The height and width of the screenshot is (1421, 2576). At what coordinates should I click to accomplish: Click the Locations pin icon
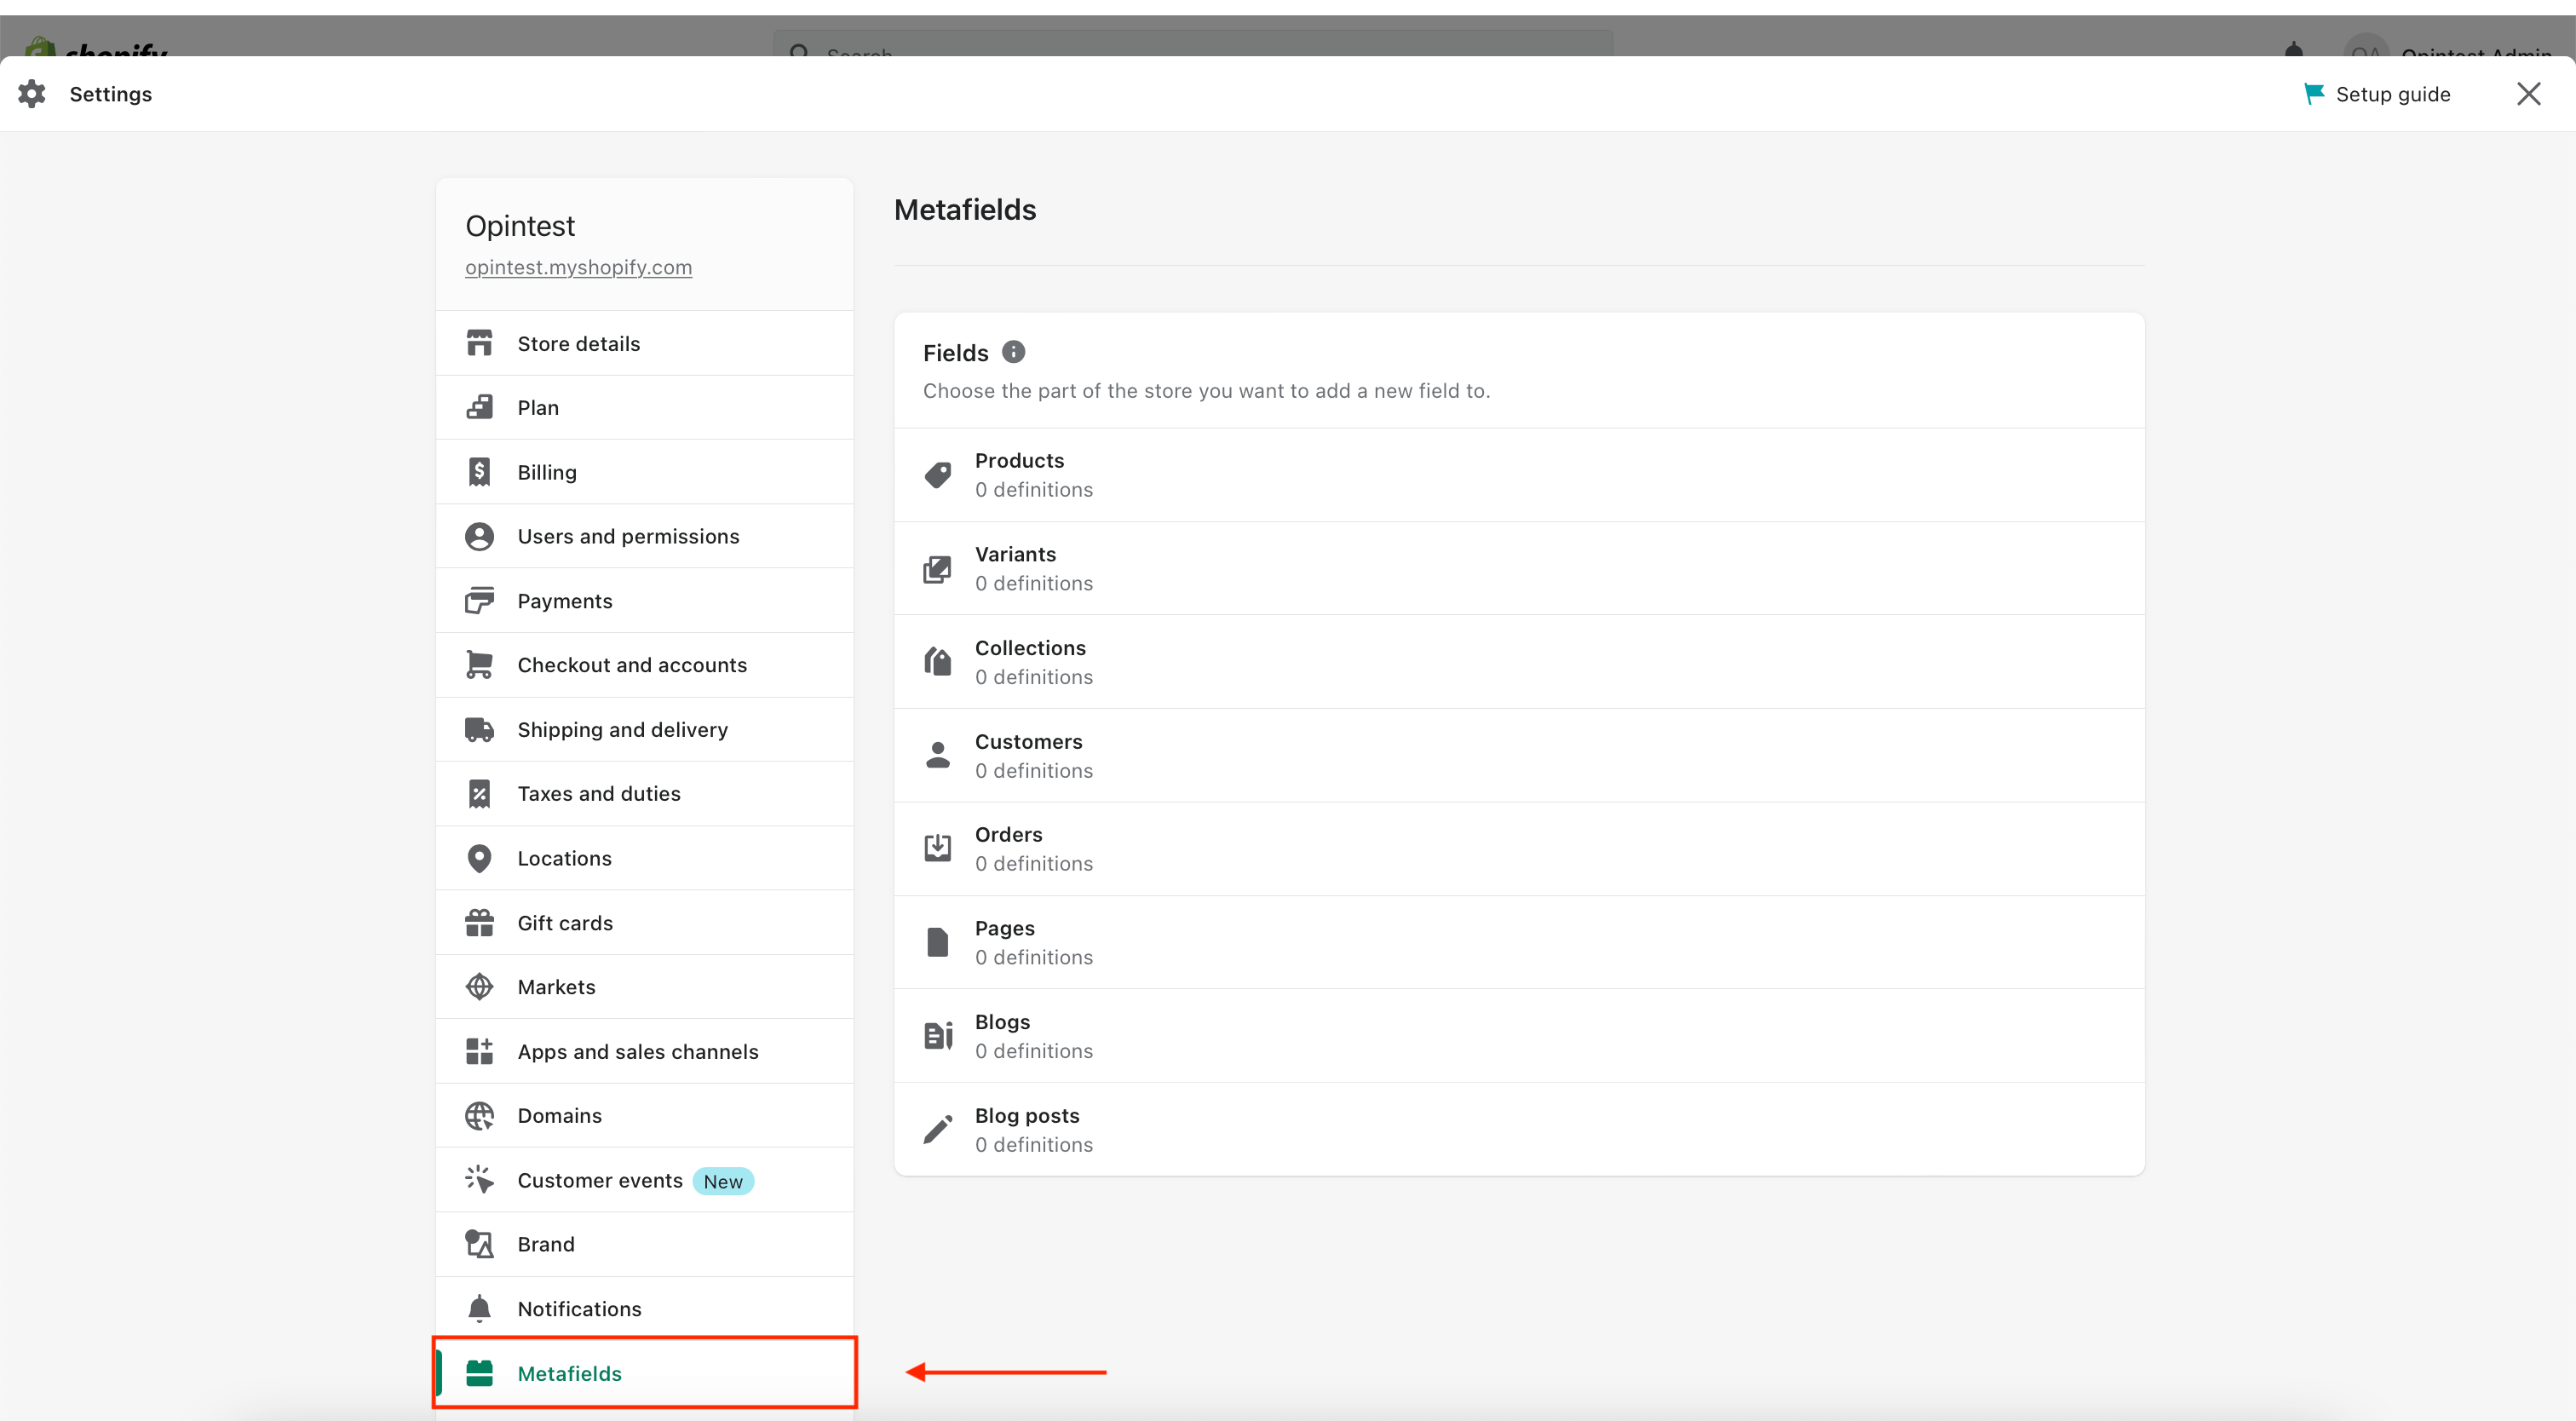point(479,858)
